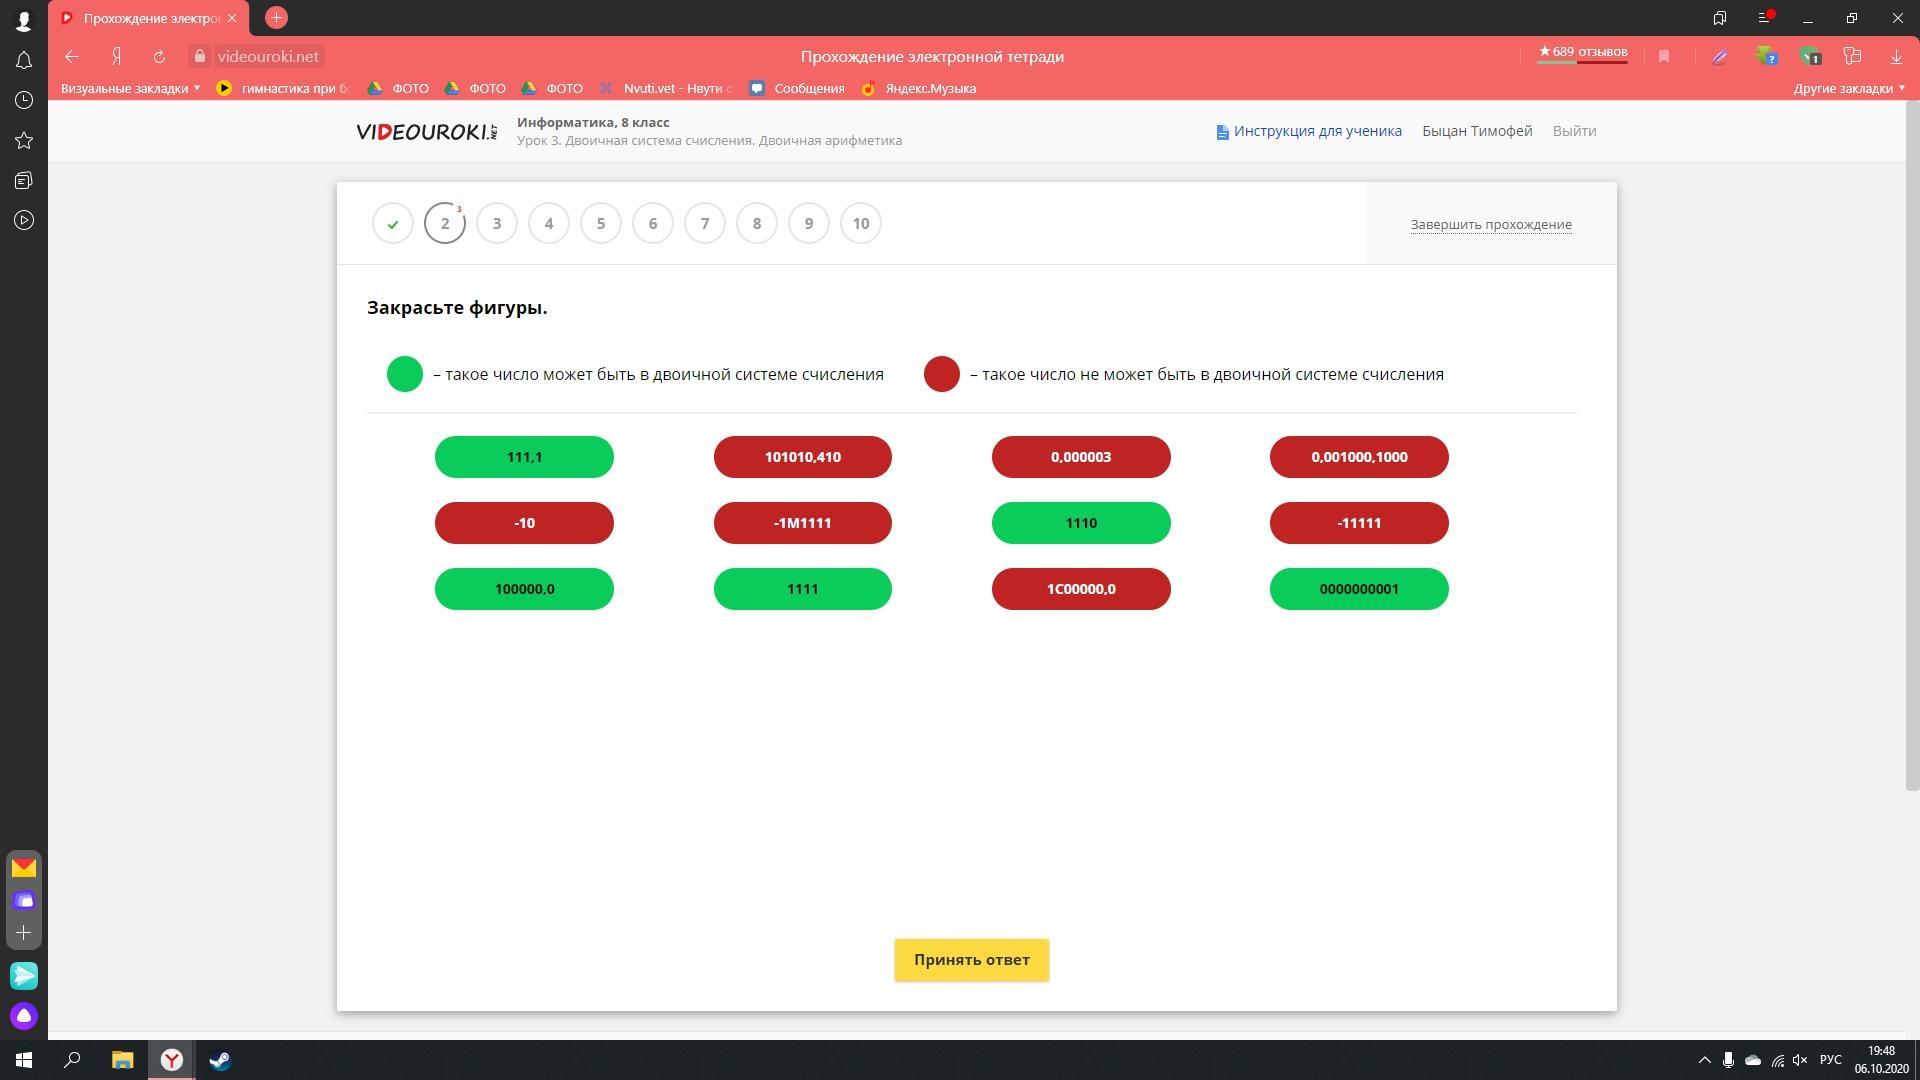Viewport: 1920px width, 1080px height.
Task: Click the bookmark flag icon
Action: [1664, 57]
